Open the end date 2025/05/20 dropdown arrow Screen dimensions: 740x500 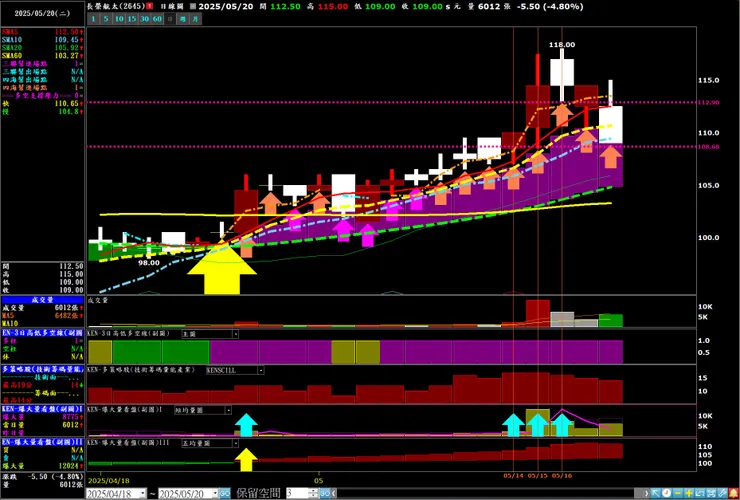pos(215,493)
